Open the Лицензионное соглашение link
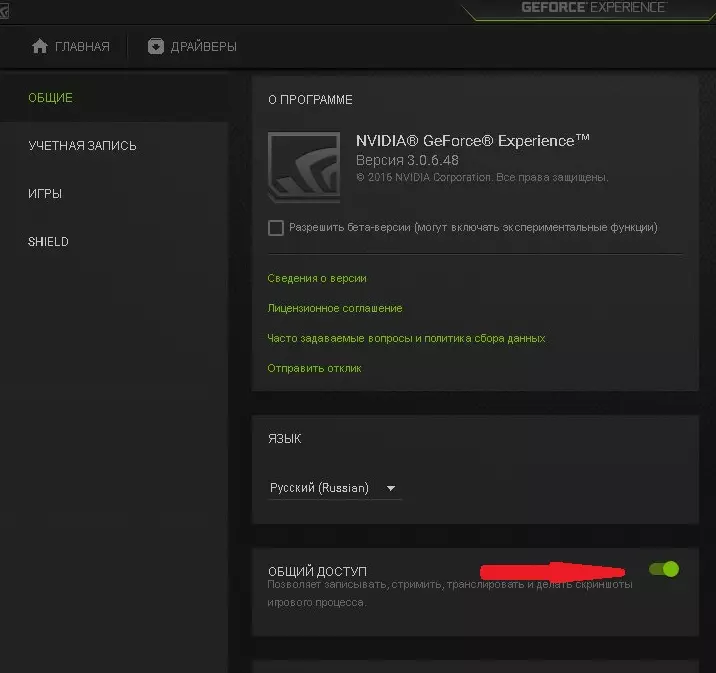716x673 pixels. 335,308
